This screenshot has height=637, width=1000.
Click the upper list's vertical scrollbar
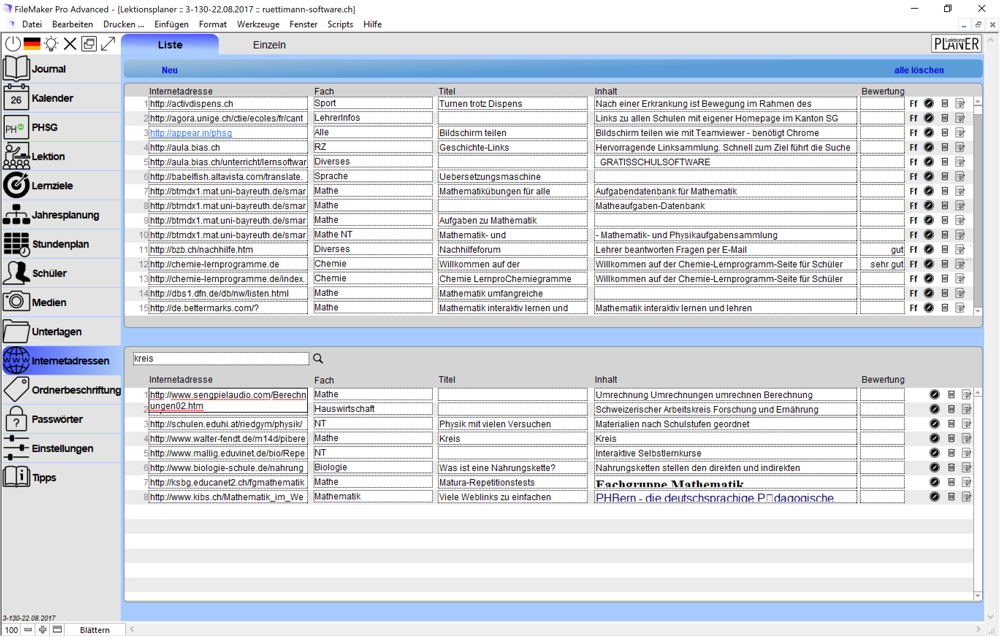tap(978, 205)
